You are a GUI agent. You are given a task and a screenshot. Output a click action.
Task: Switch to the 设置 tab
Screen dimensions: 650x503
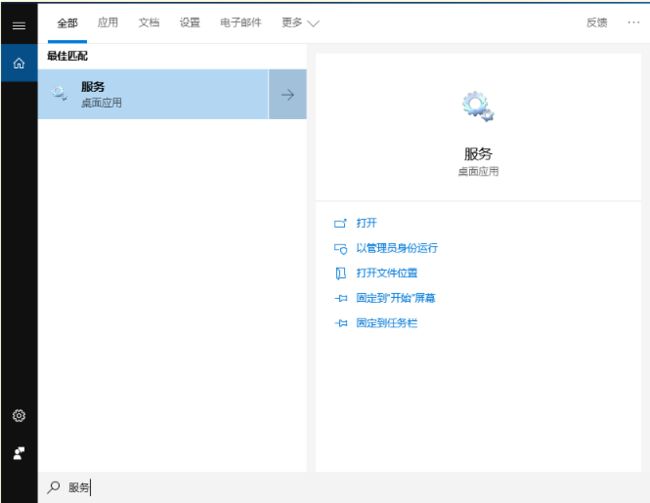[189, 22]
